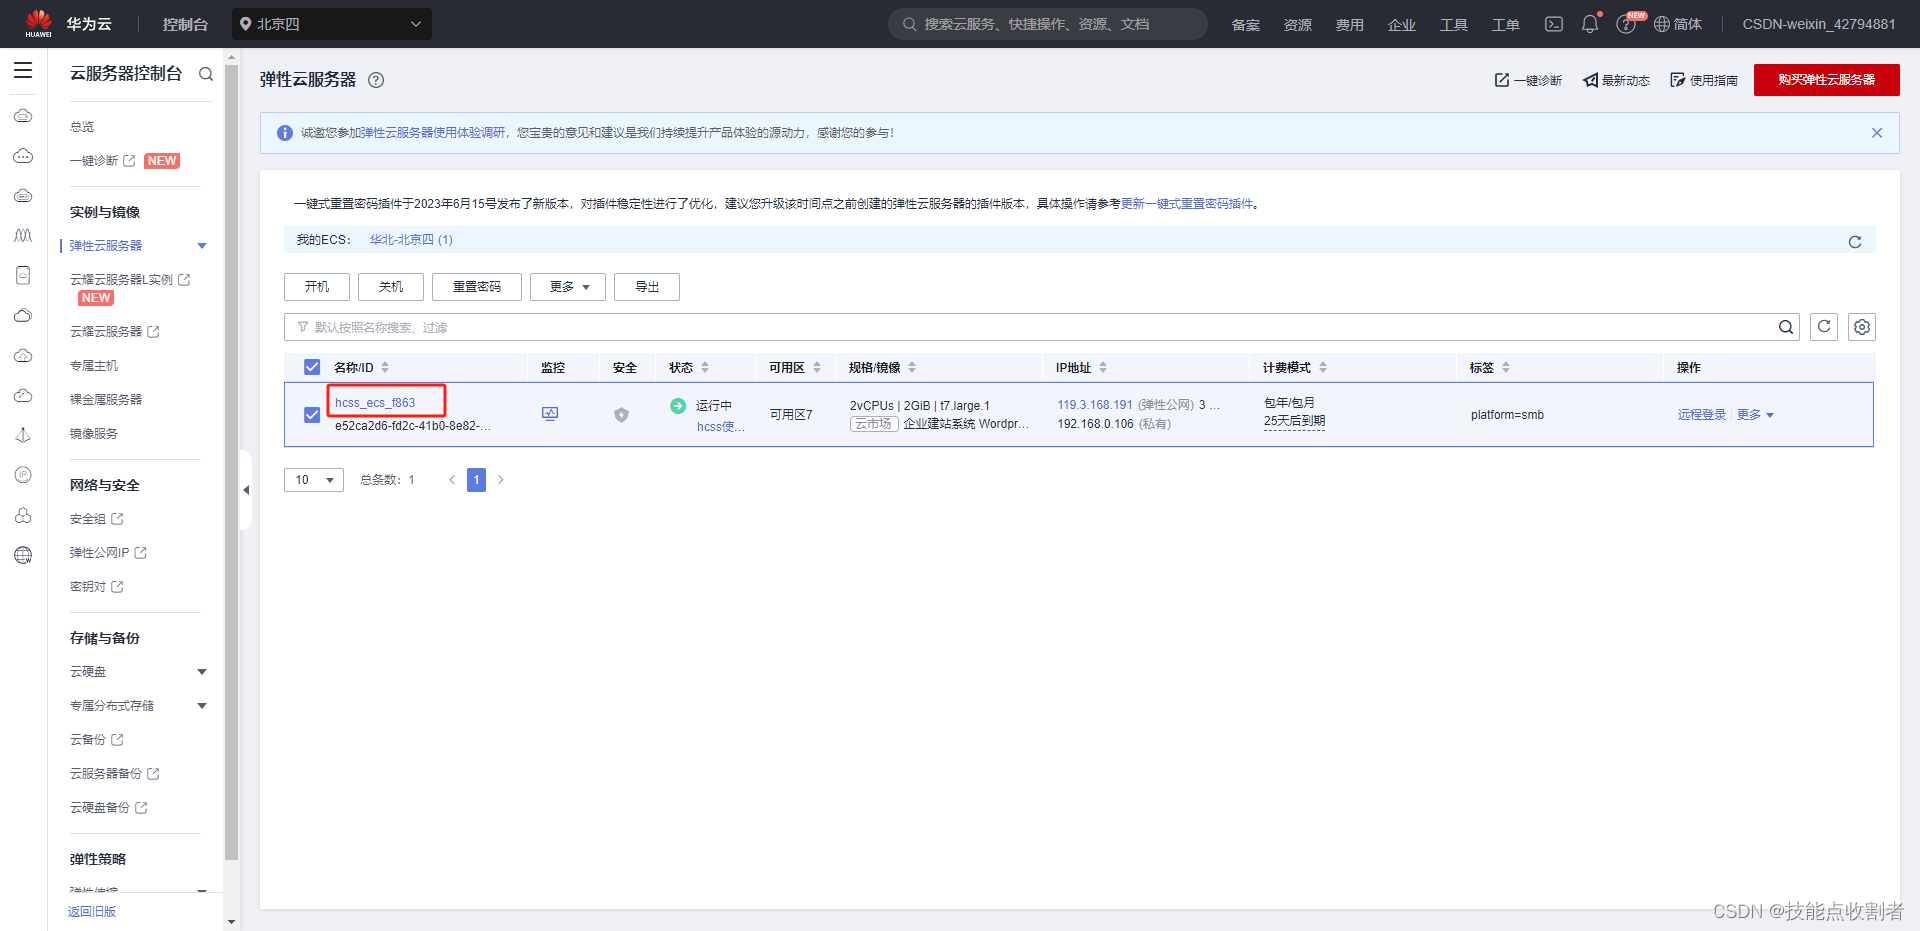
Task: Click the global search field
Action: click(1048, 24)
